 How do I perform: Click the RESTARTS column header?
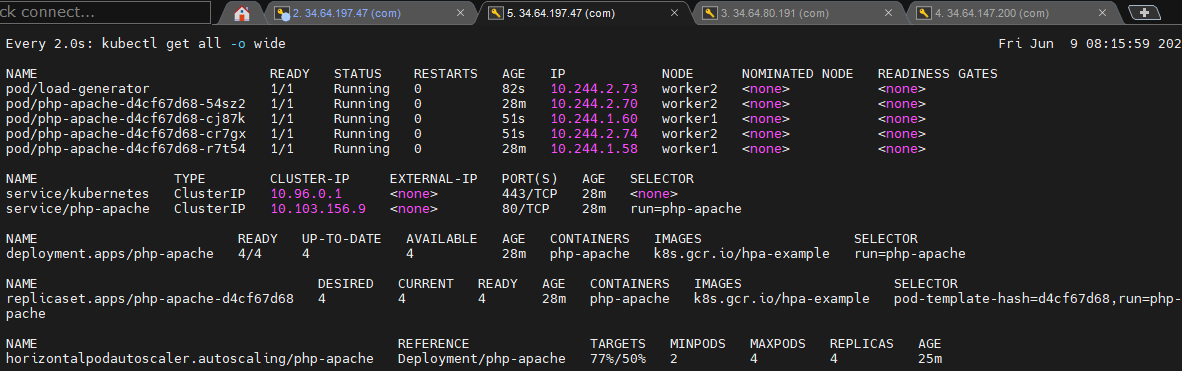tap(446, 73)
